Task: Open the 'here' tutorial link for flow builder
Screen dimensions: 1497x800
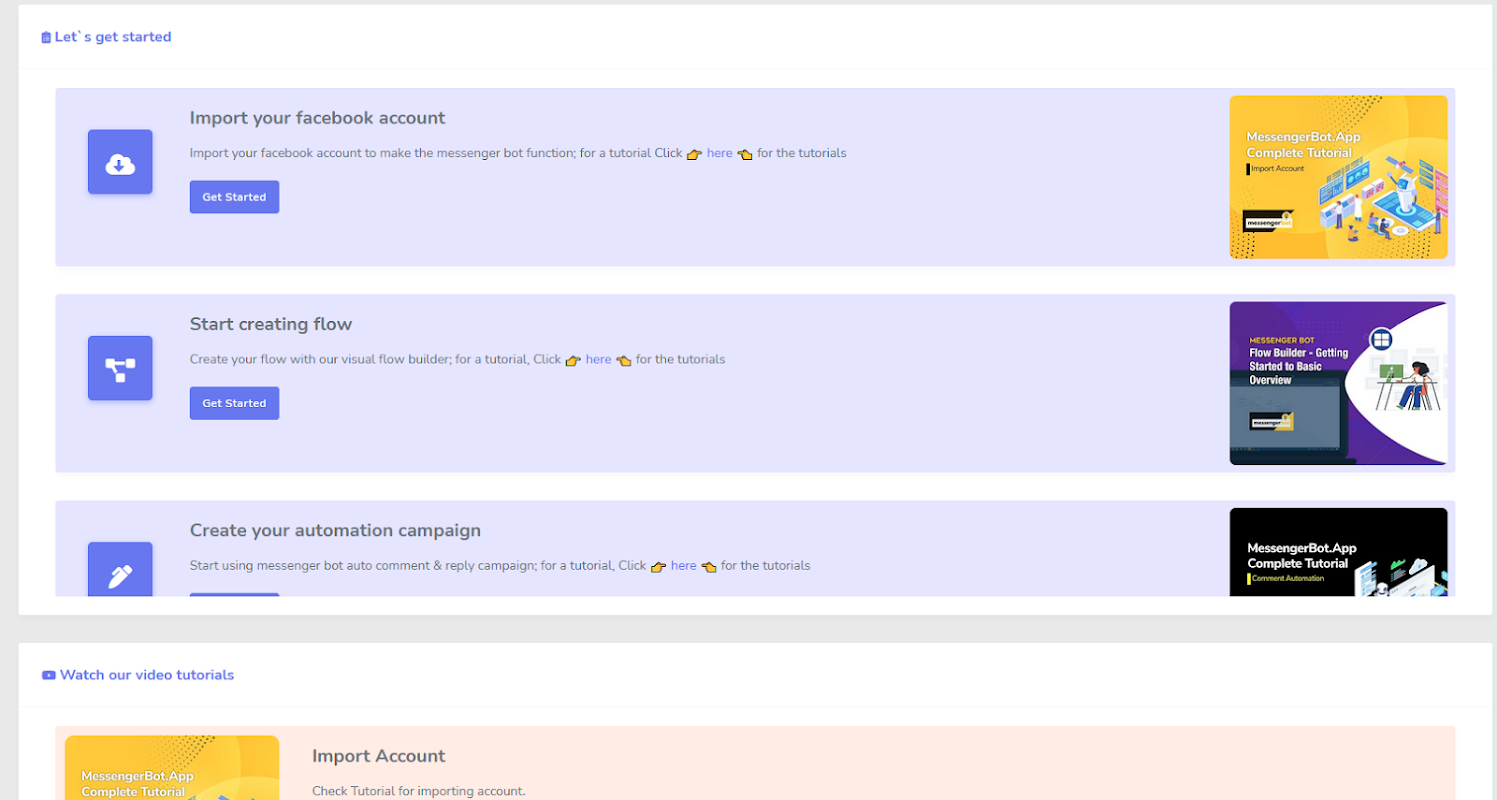Action: pyautogui.click(x=599, y=359)
